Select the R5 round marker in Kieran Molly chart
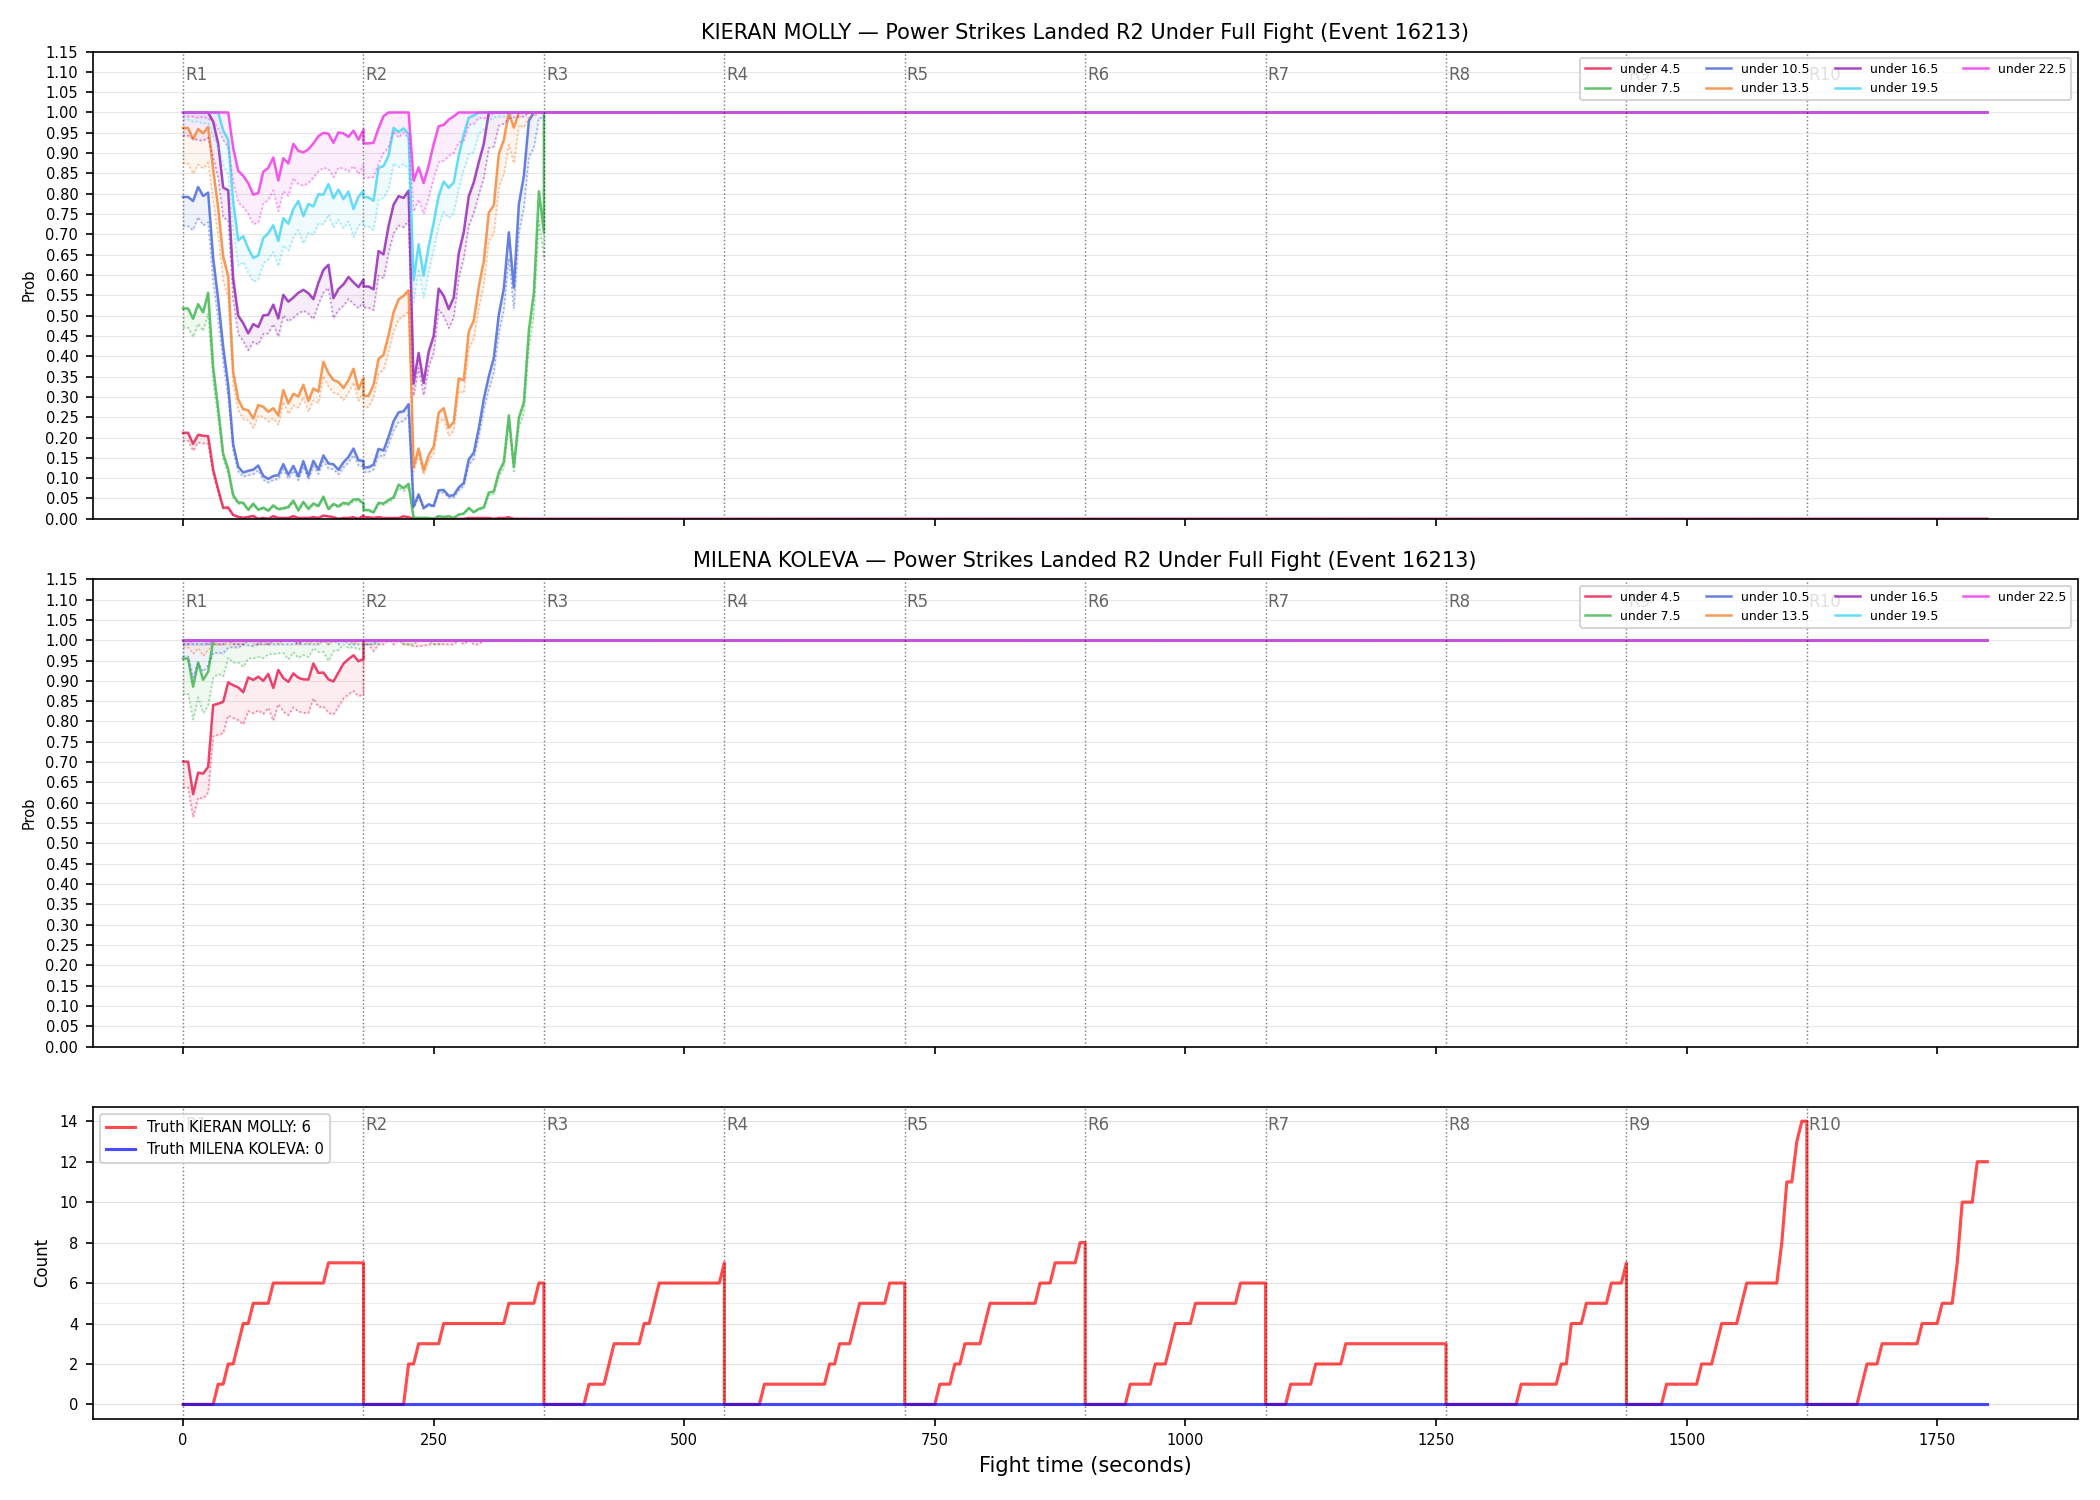2100x1500 pixels. click(917, 74)
